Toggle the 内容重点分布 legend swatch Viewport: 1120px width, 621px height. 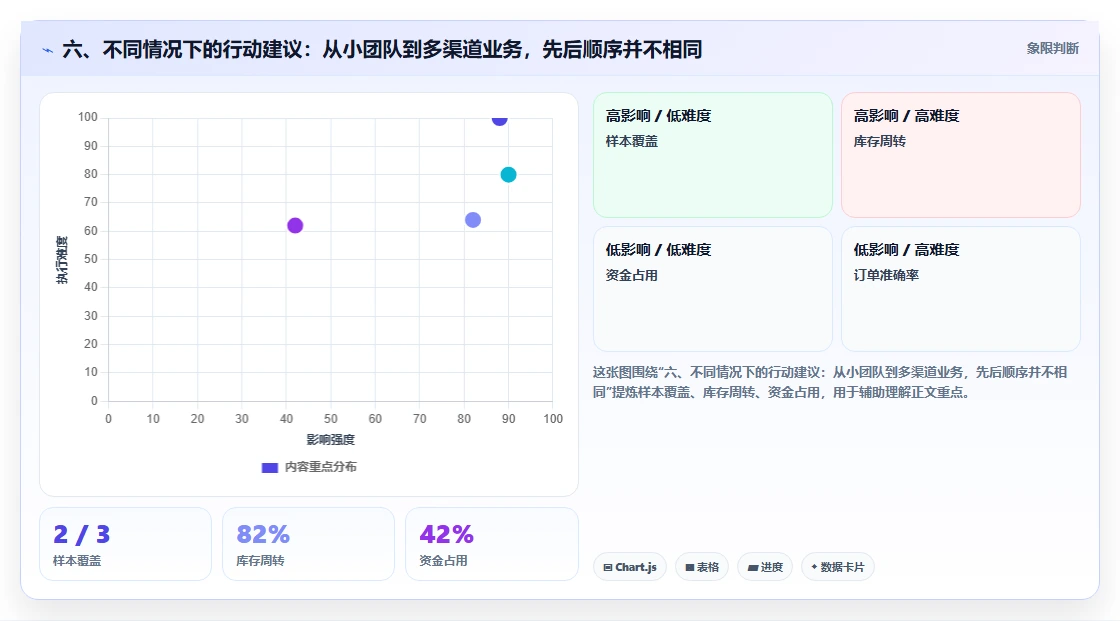coord(269,467)
